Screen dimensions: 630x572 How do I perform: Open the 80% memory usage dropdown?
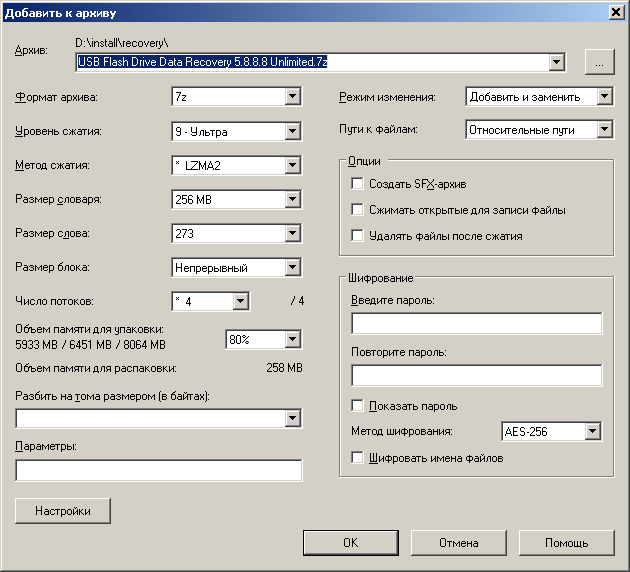coord(293,339)
